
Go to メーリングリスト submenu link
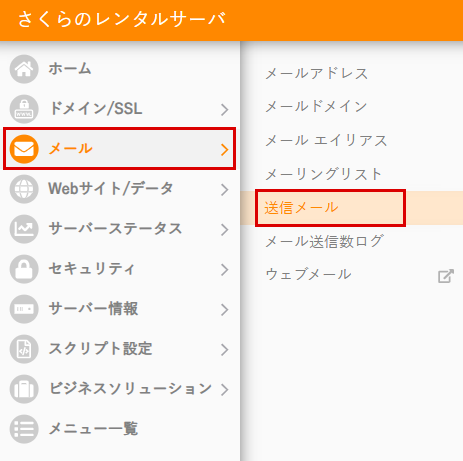click(323, 174)
